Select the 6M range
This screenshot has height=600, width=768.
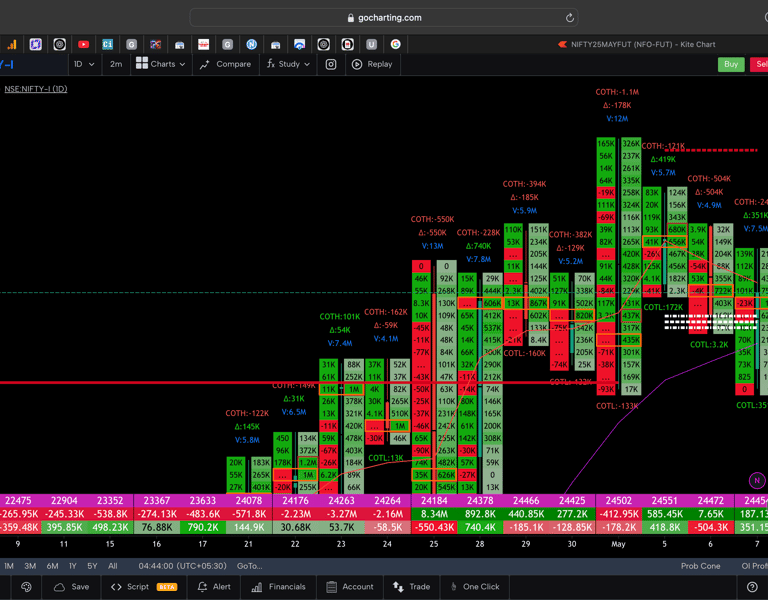tap(52, 566)
